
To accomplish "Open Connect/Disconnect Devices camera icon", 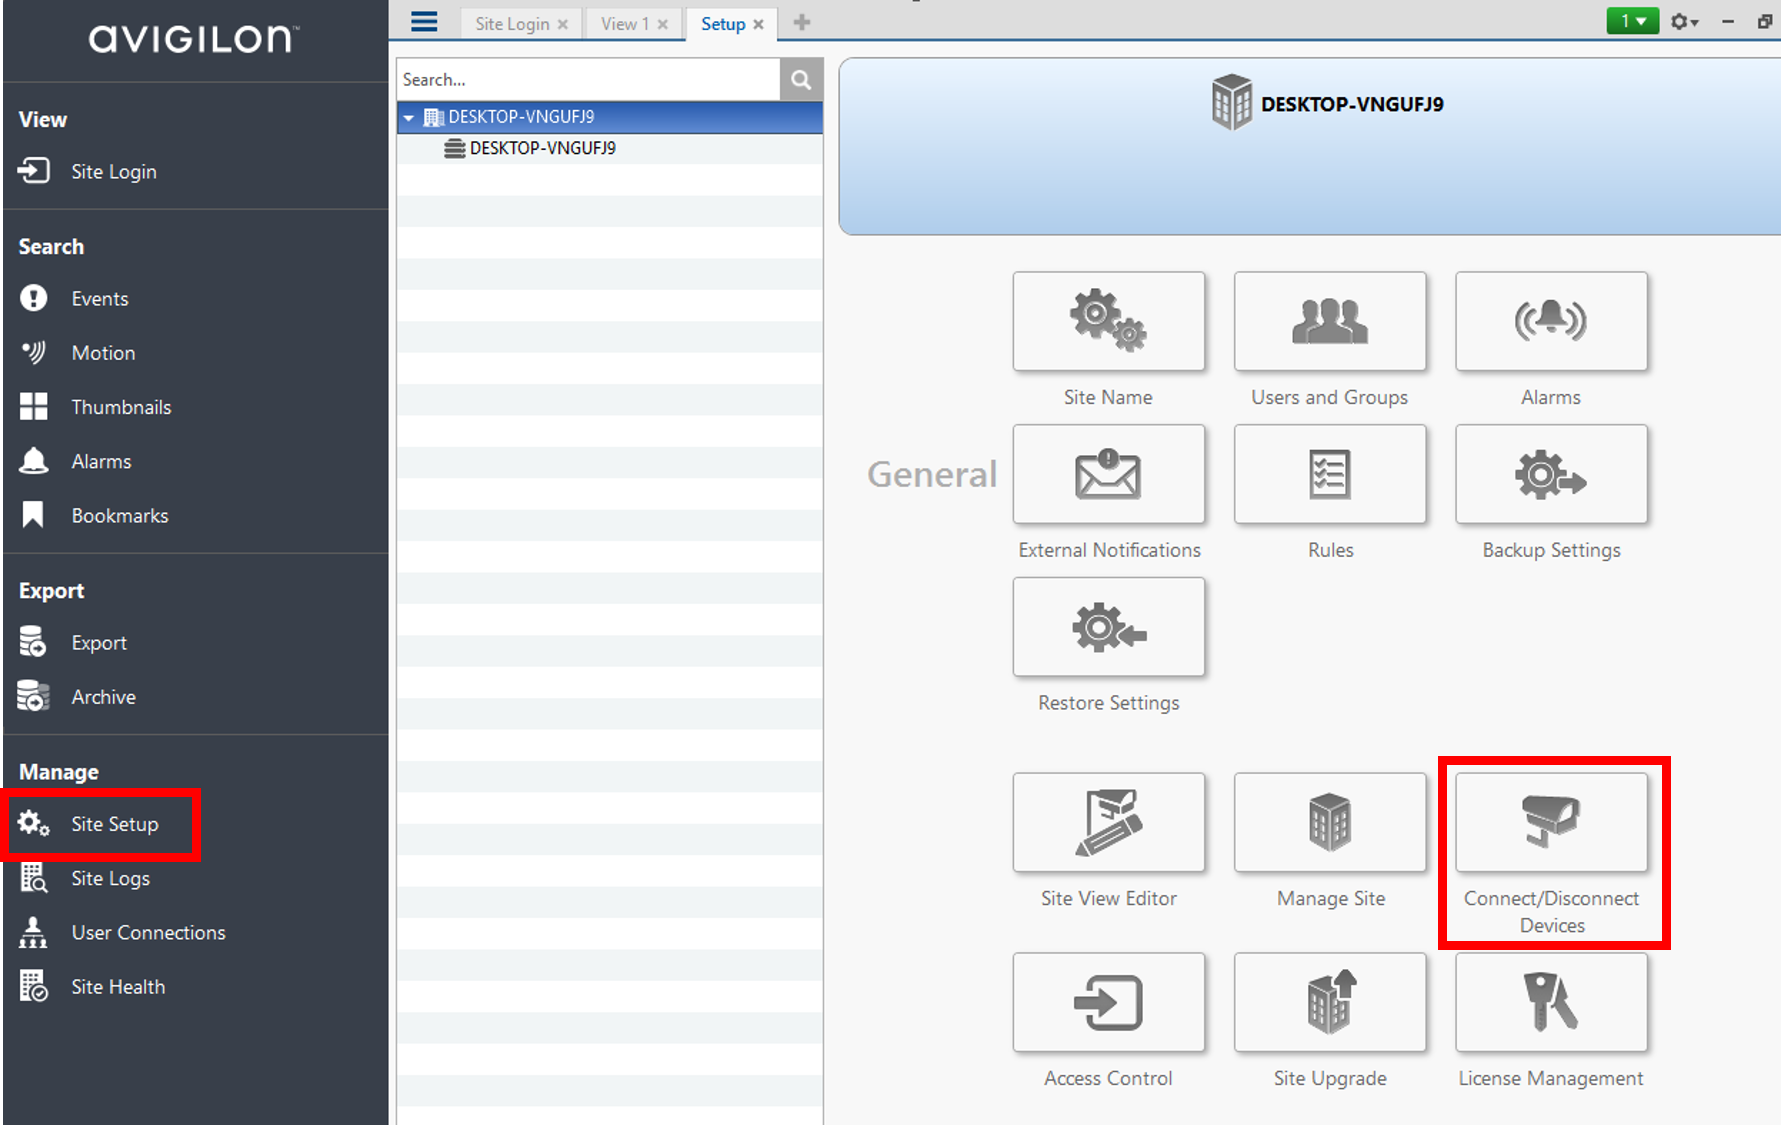I will point(1551,822).
